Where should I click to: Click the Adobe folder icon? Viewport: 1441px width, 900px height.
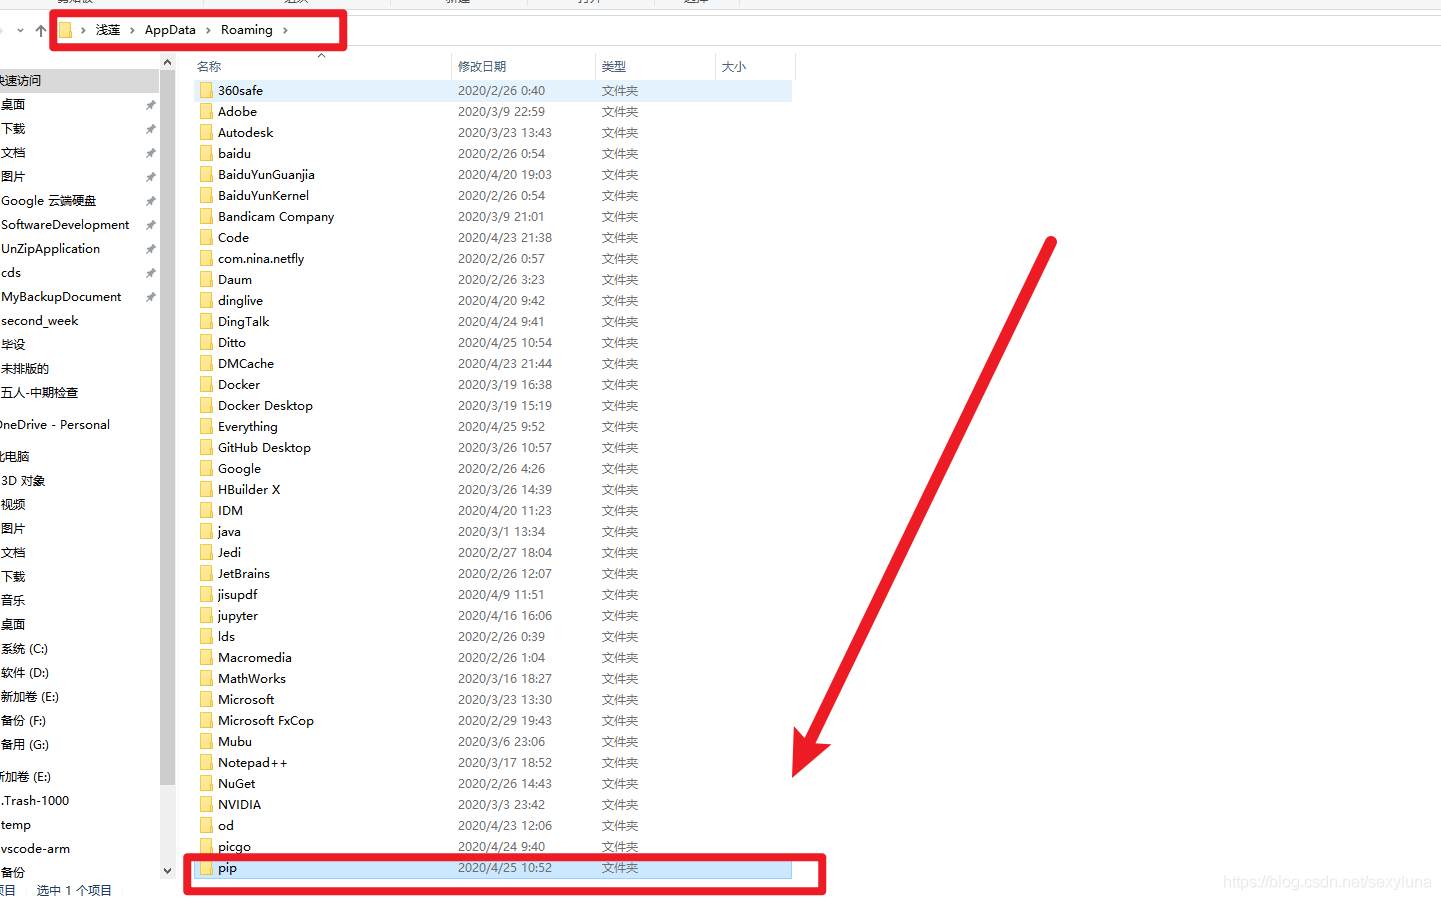pyautogui.click(x=206, y=112)
